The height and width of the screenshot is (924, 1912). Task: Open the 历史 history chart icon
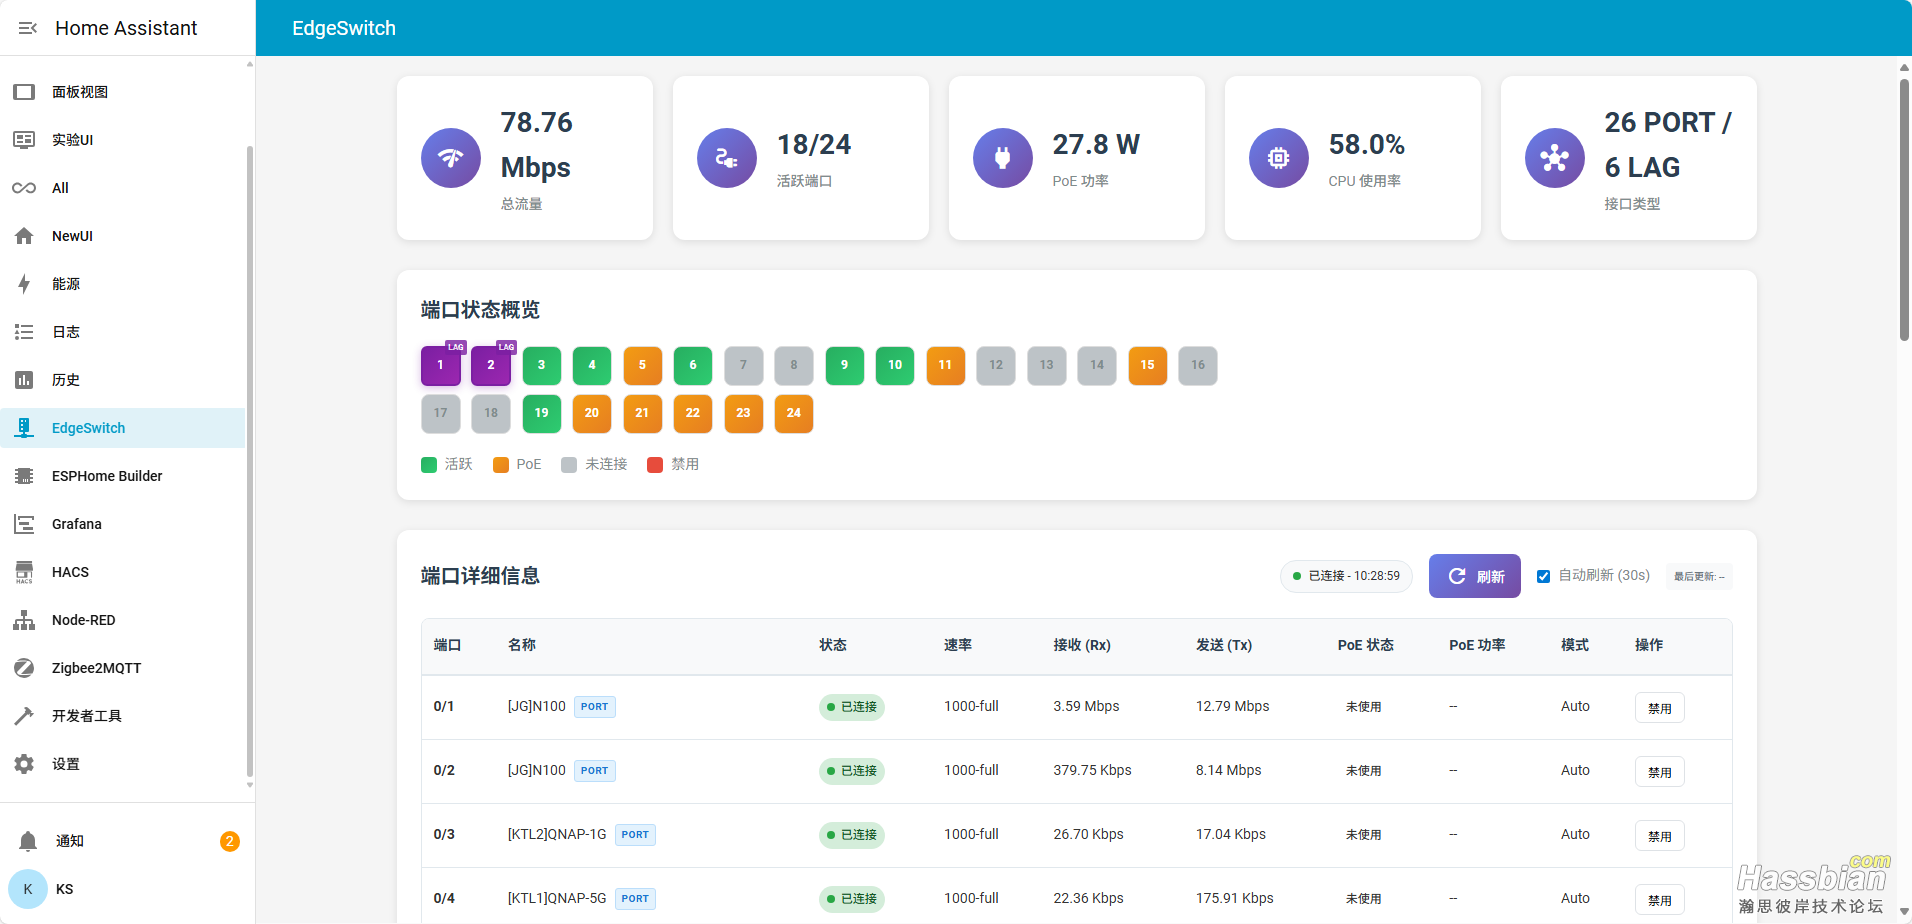coord(24,380)
